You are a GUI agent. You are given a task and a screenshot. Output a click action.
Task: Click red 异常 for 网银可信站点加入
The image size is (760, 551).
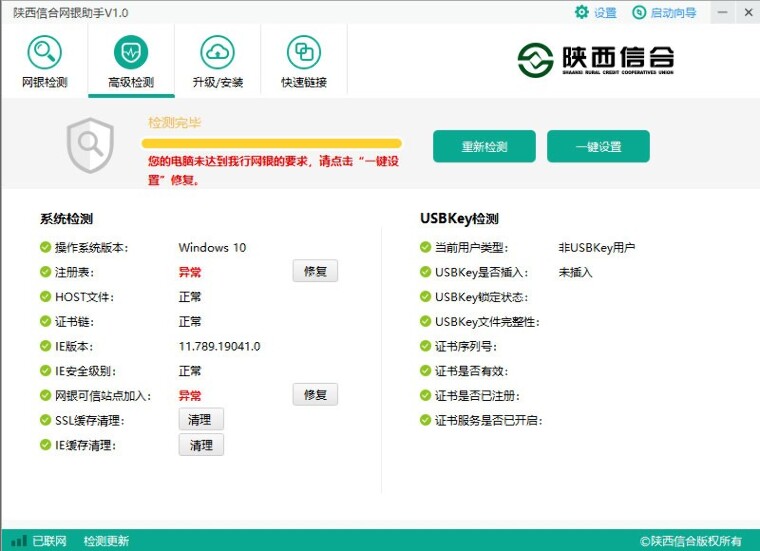[190, 396]
